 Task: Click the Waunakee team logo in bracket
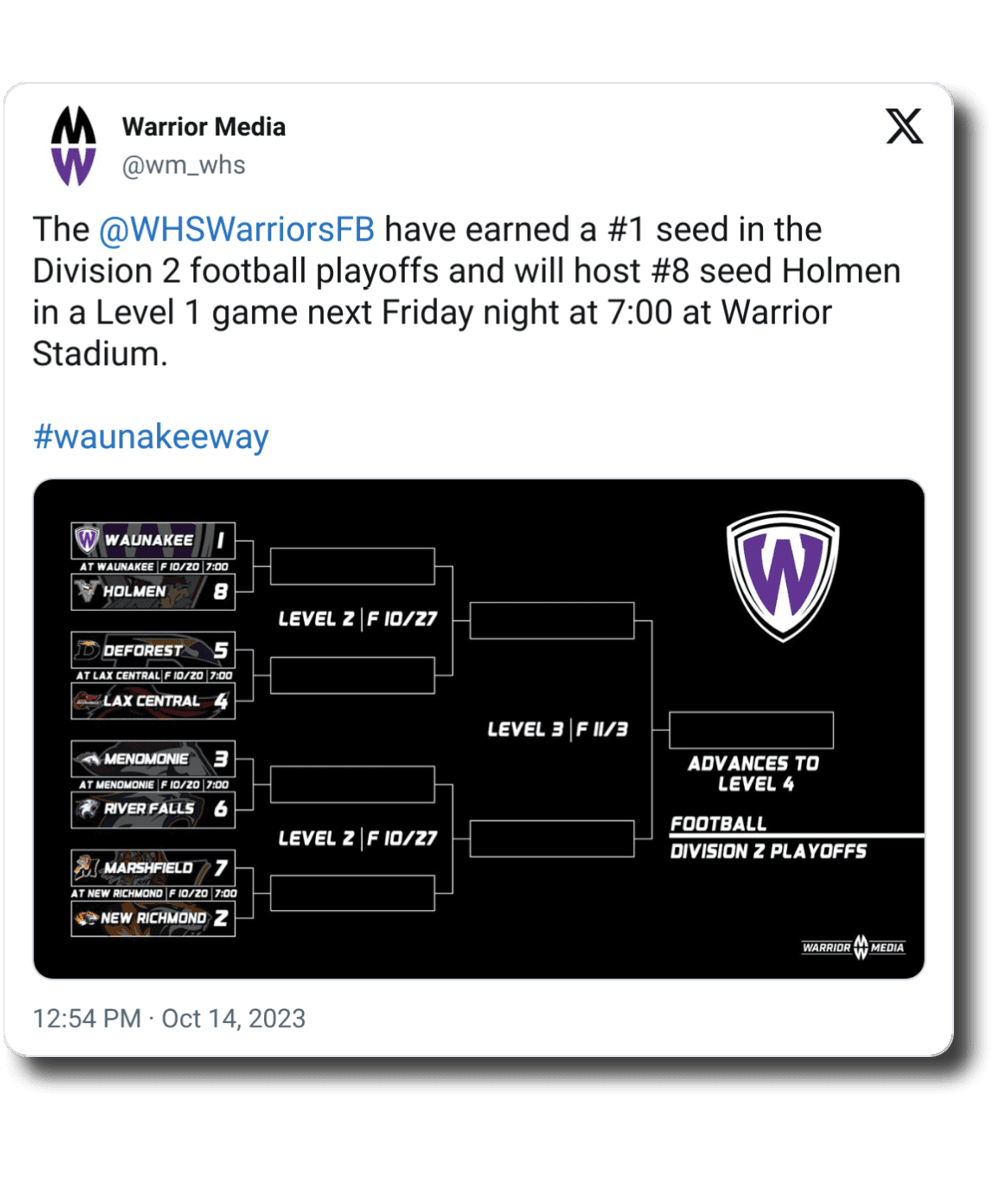[x=86, y=541]
